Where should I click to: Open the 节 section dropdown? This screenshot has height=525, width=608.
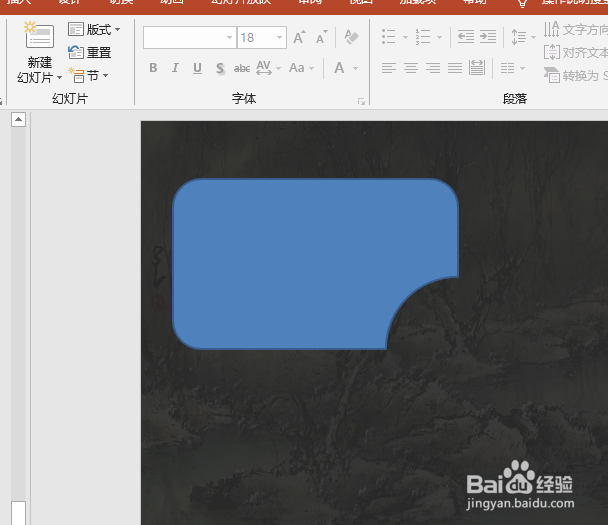[88, 75]
